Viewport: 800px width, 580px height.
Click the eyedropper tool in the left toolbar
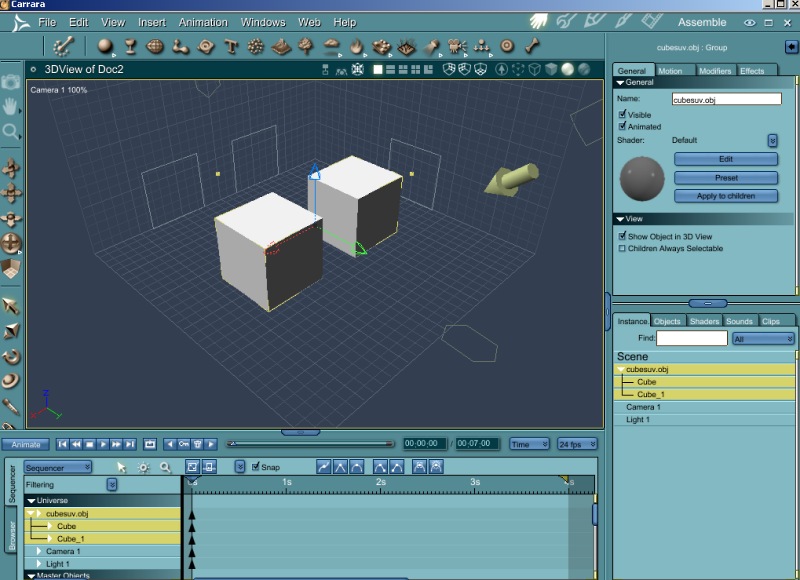tap(11, 406)
